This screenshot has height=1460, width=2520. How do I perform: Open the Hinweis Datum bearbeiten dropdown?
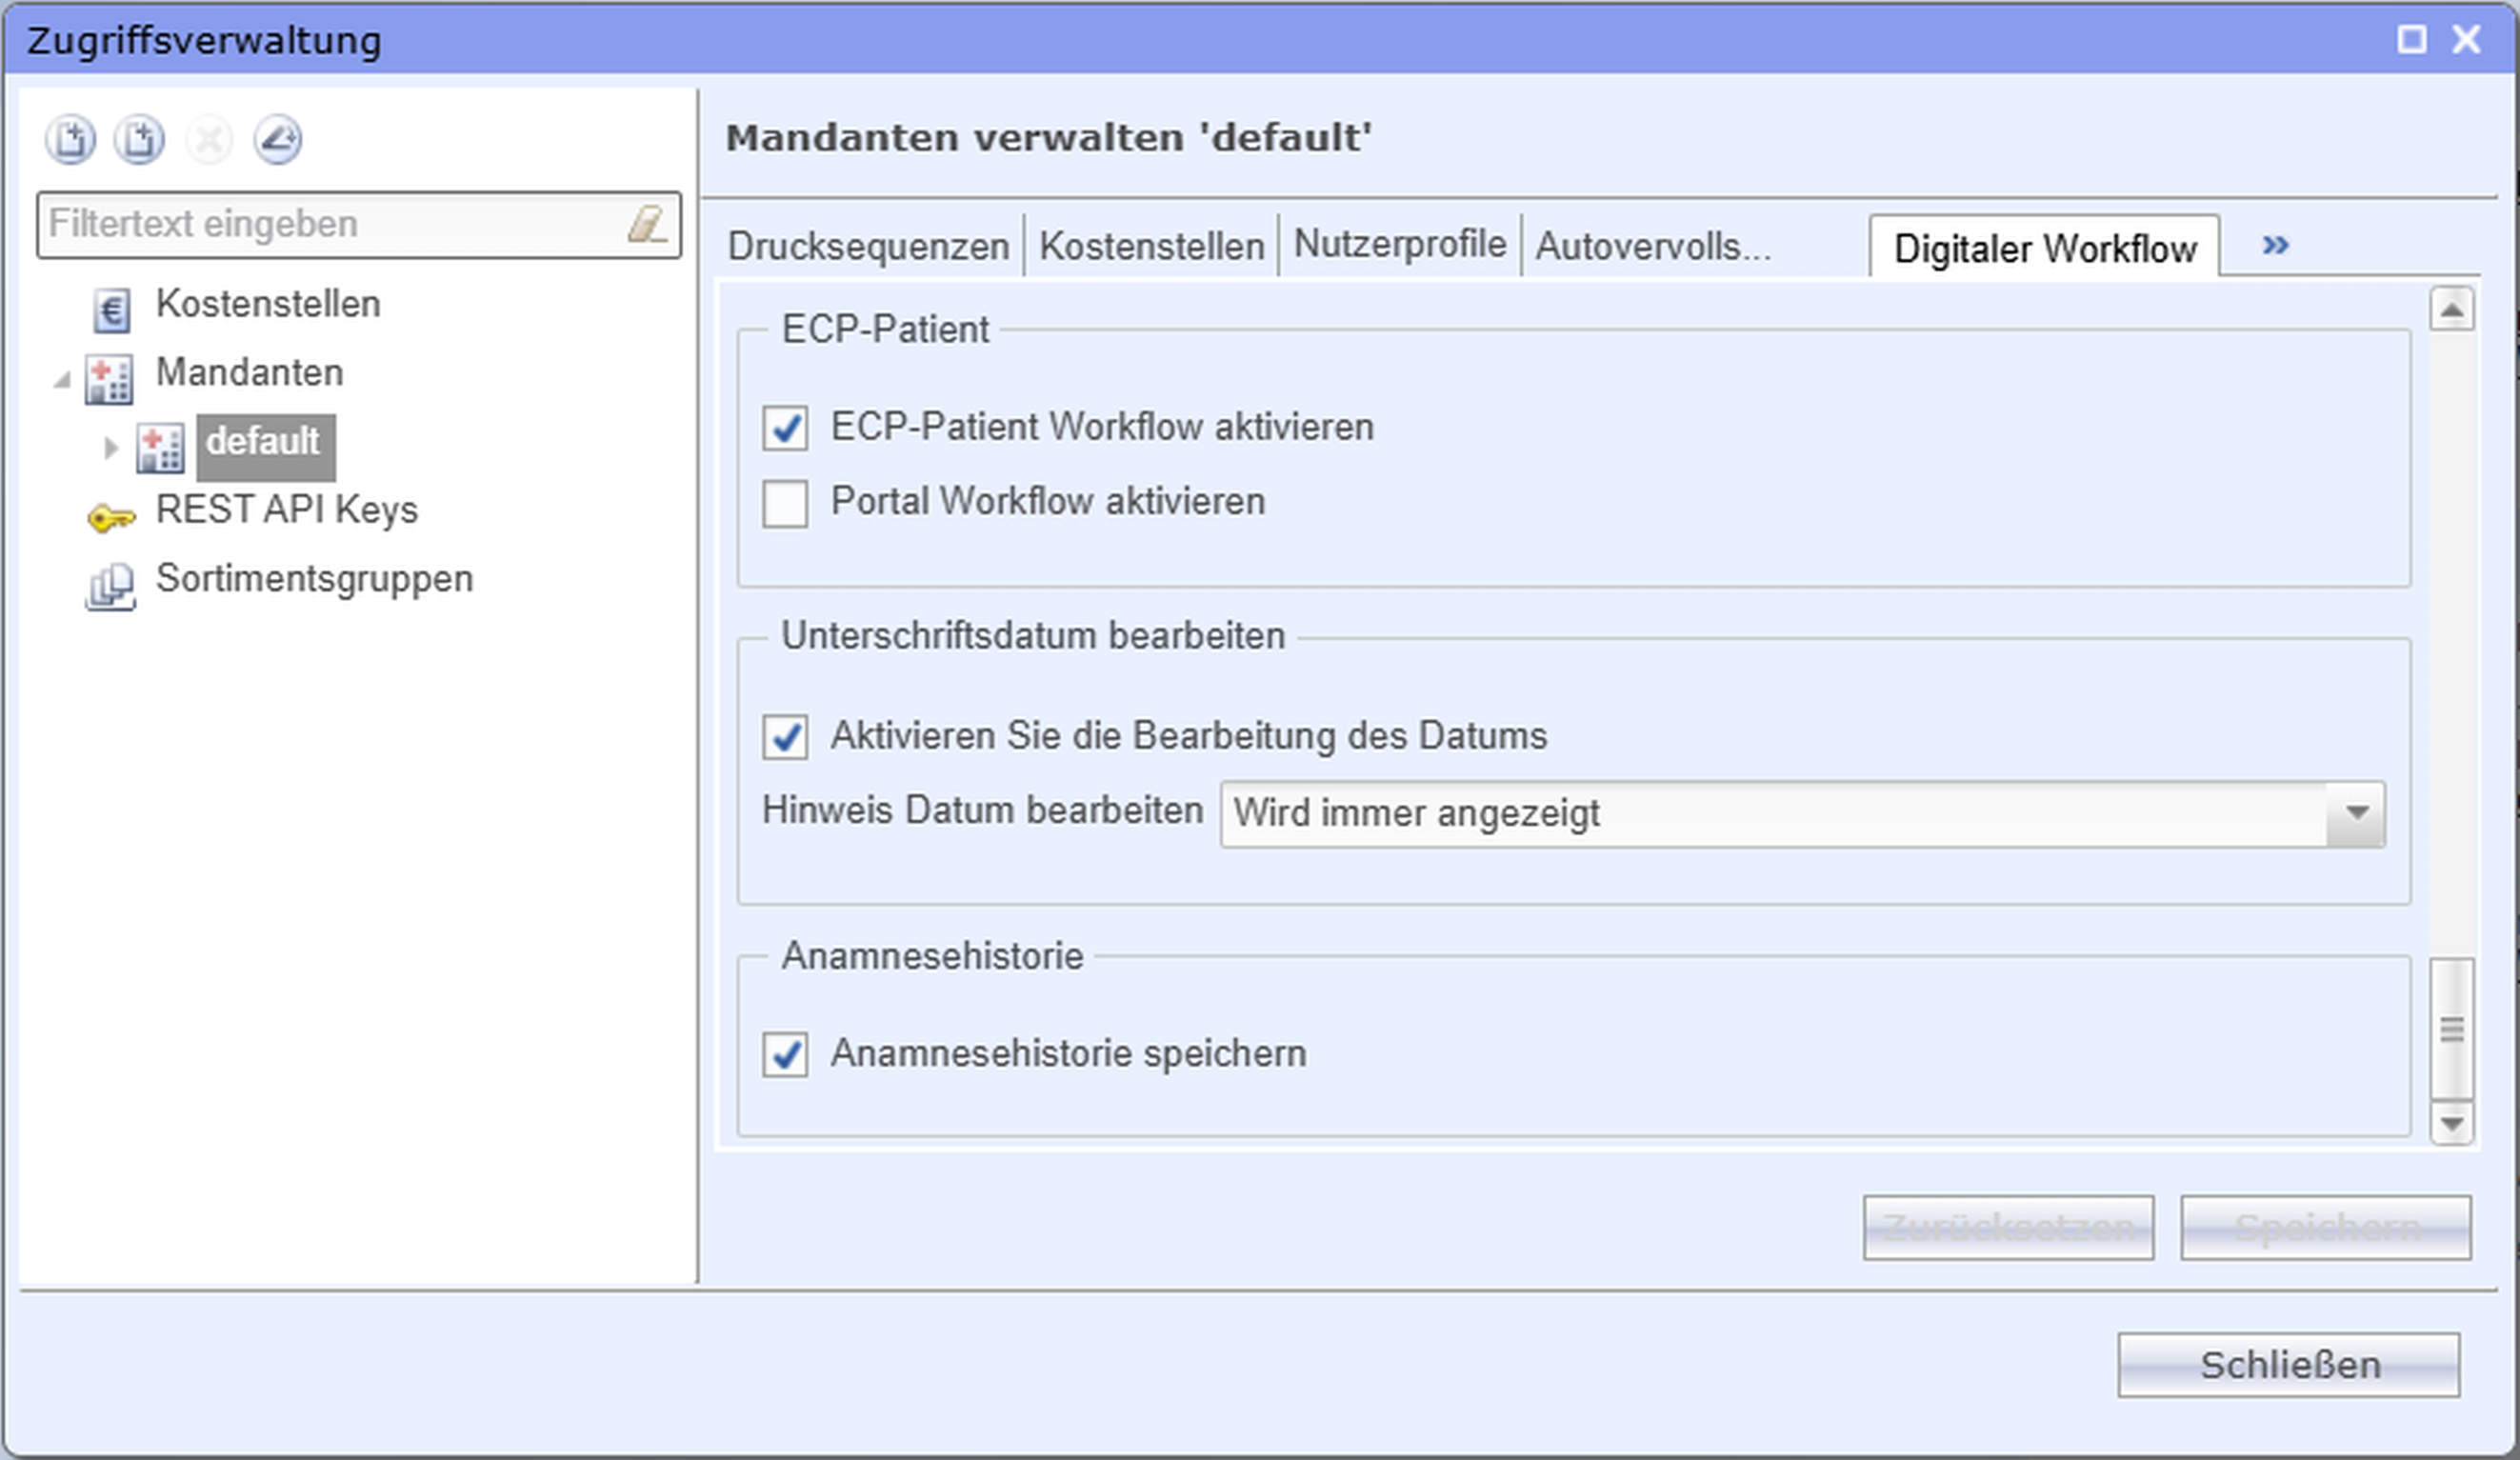coord(2356,814)
